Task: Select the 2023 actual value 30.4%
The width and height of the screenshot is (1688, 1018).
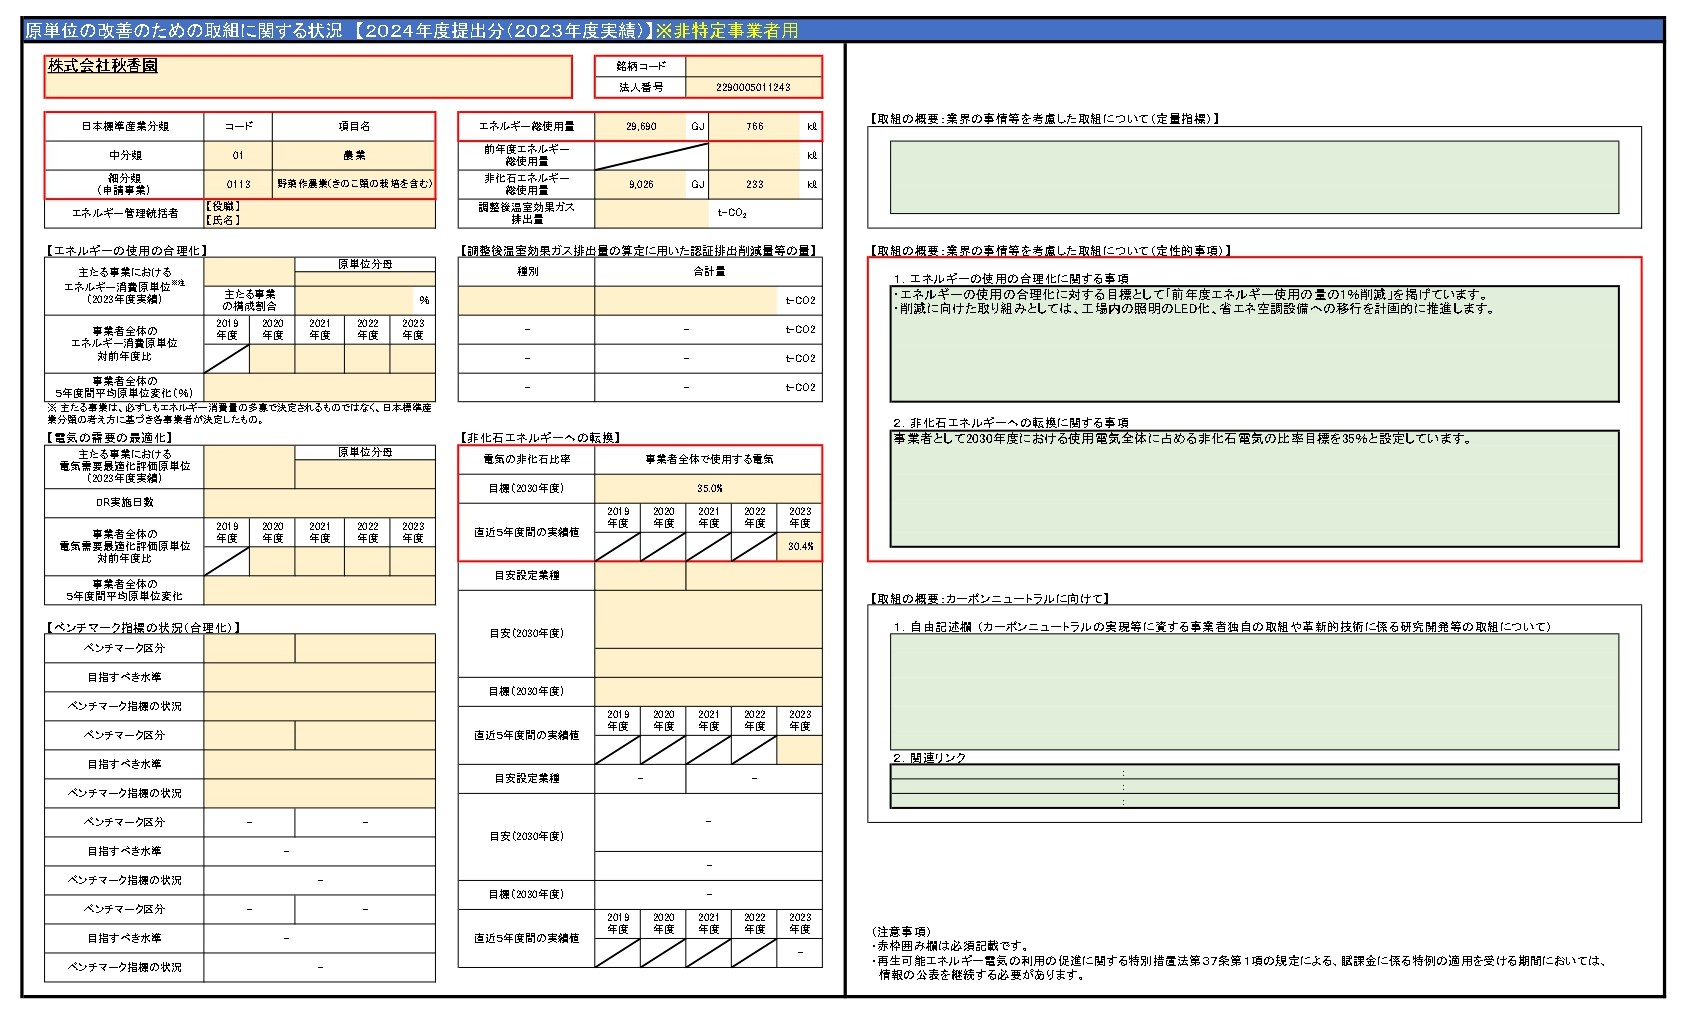Action: tap(799, 547)
